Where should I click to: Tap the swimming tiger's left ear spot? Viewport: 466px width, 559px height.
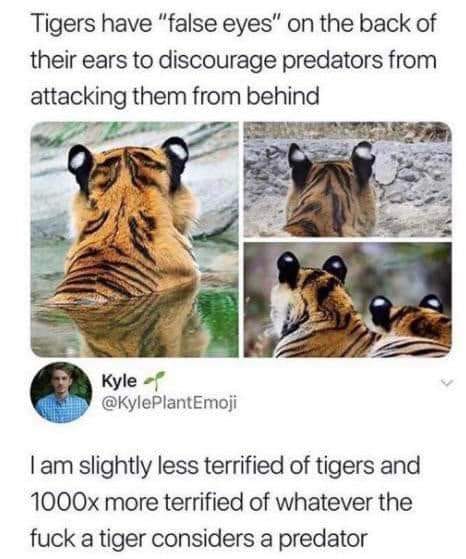[78, 160]
